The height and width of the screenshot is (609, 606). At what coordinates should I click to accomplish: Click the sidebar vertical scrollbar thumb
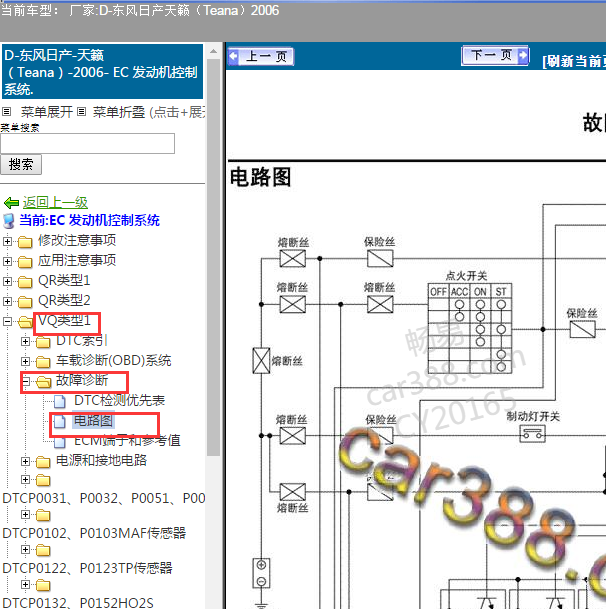(x=213, y=257)
